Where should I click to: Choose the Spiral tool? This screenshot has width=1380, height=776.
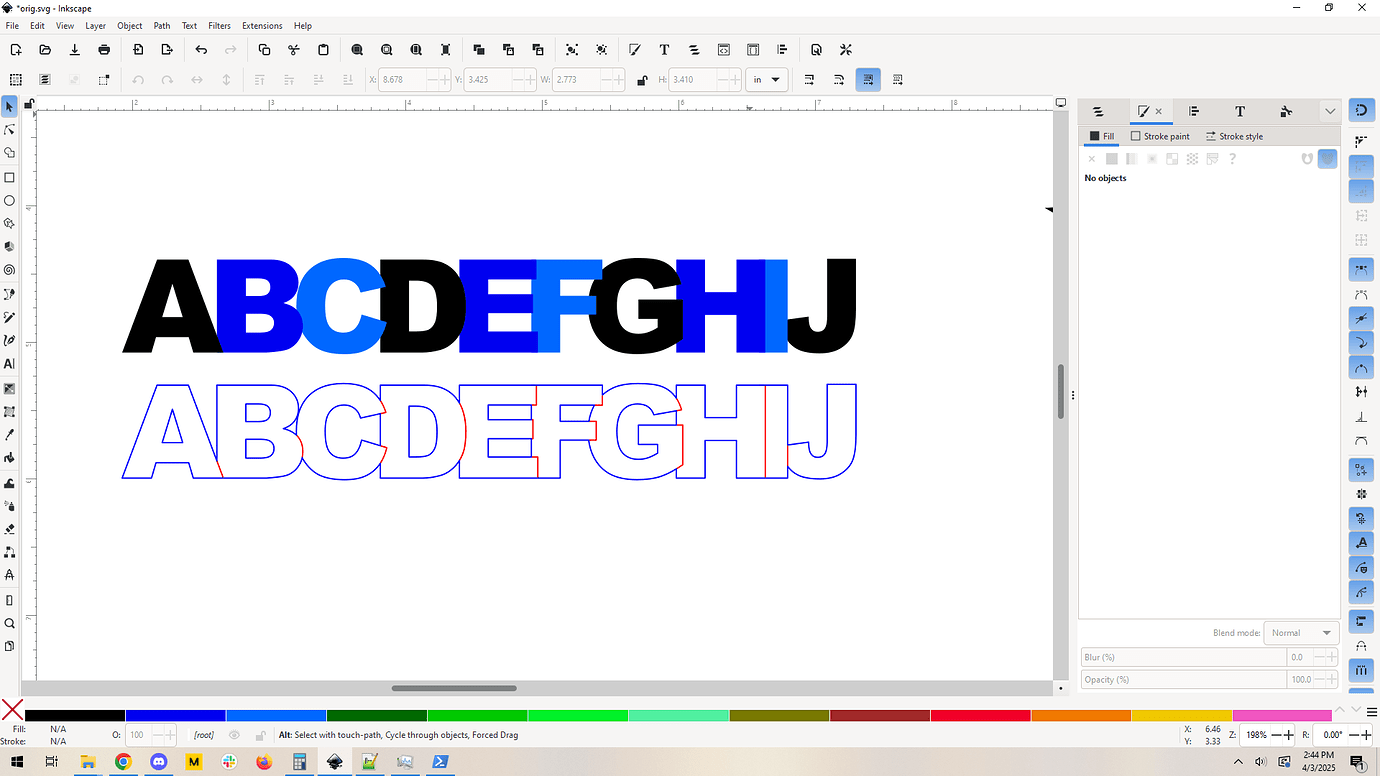(10, 270)
